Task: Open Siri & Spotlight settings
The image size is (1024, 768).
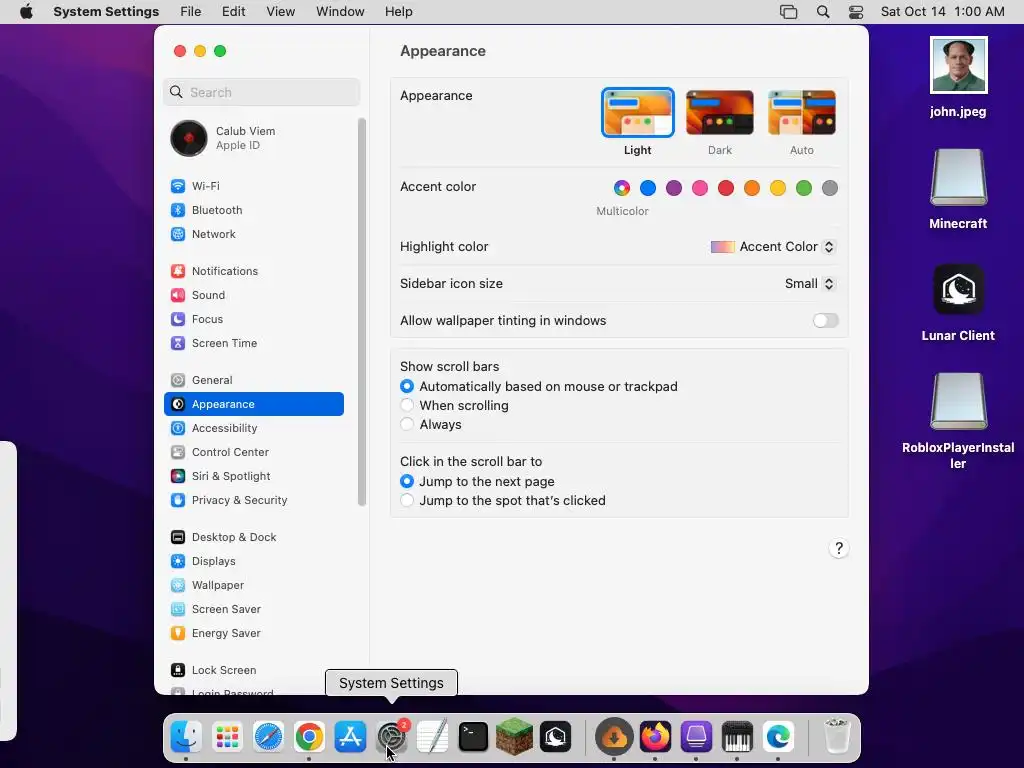Action: [x=253, y=477]
